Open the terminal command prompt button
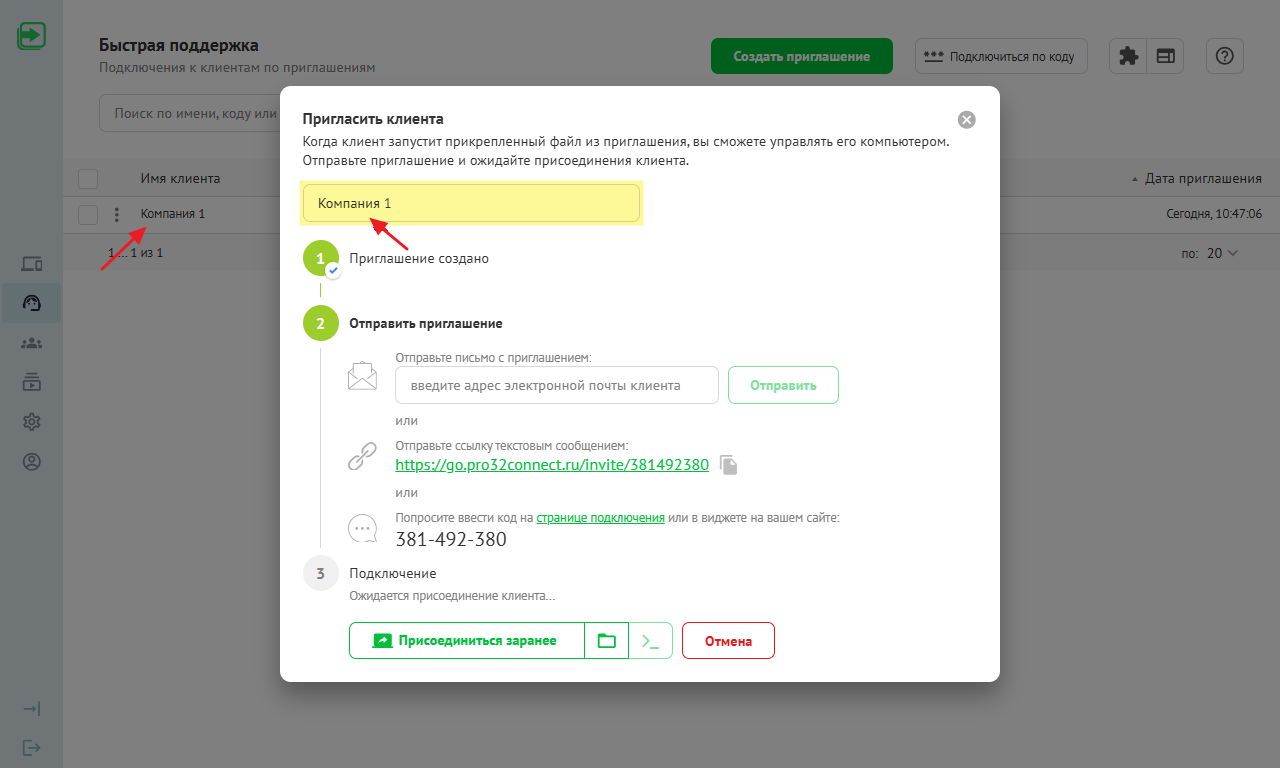The image size is (1280, 768). point(651,641)
